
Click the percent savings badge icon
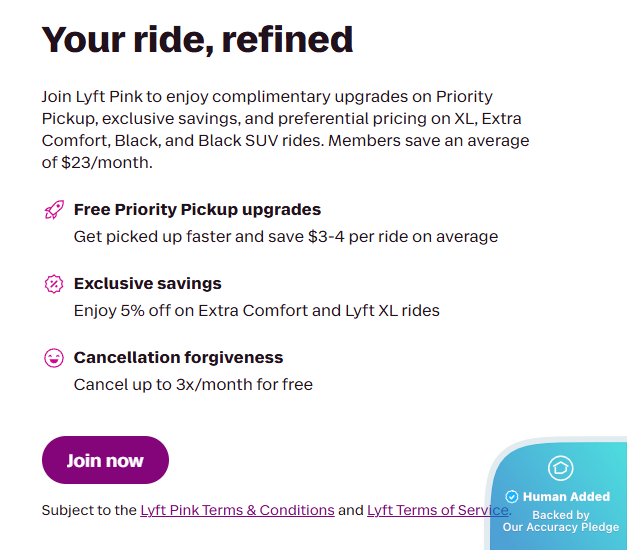click(x=54, y=284)
